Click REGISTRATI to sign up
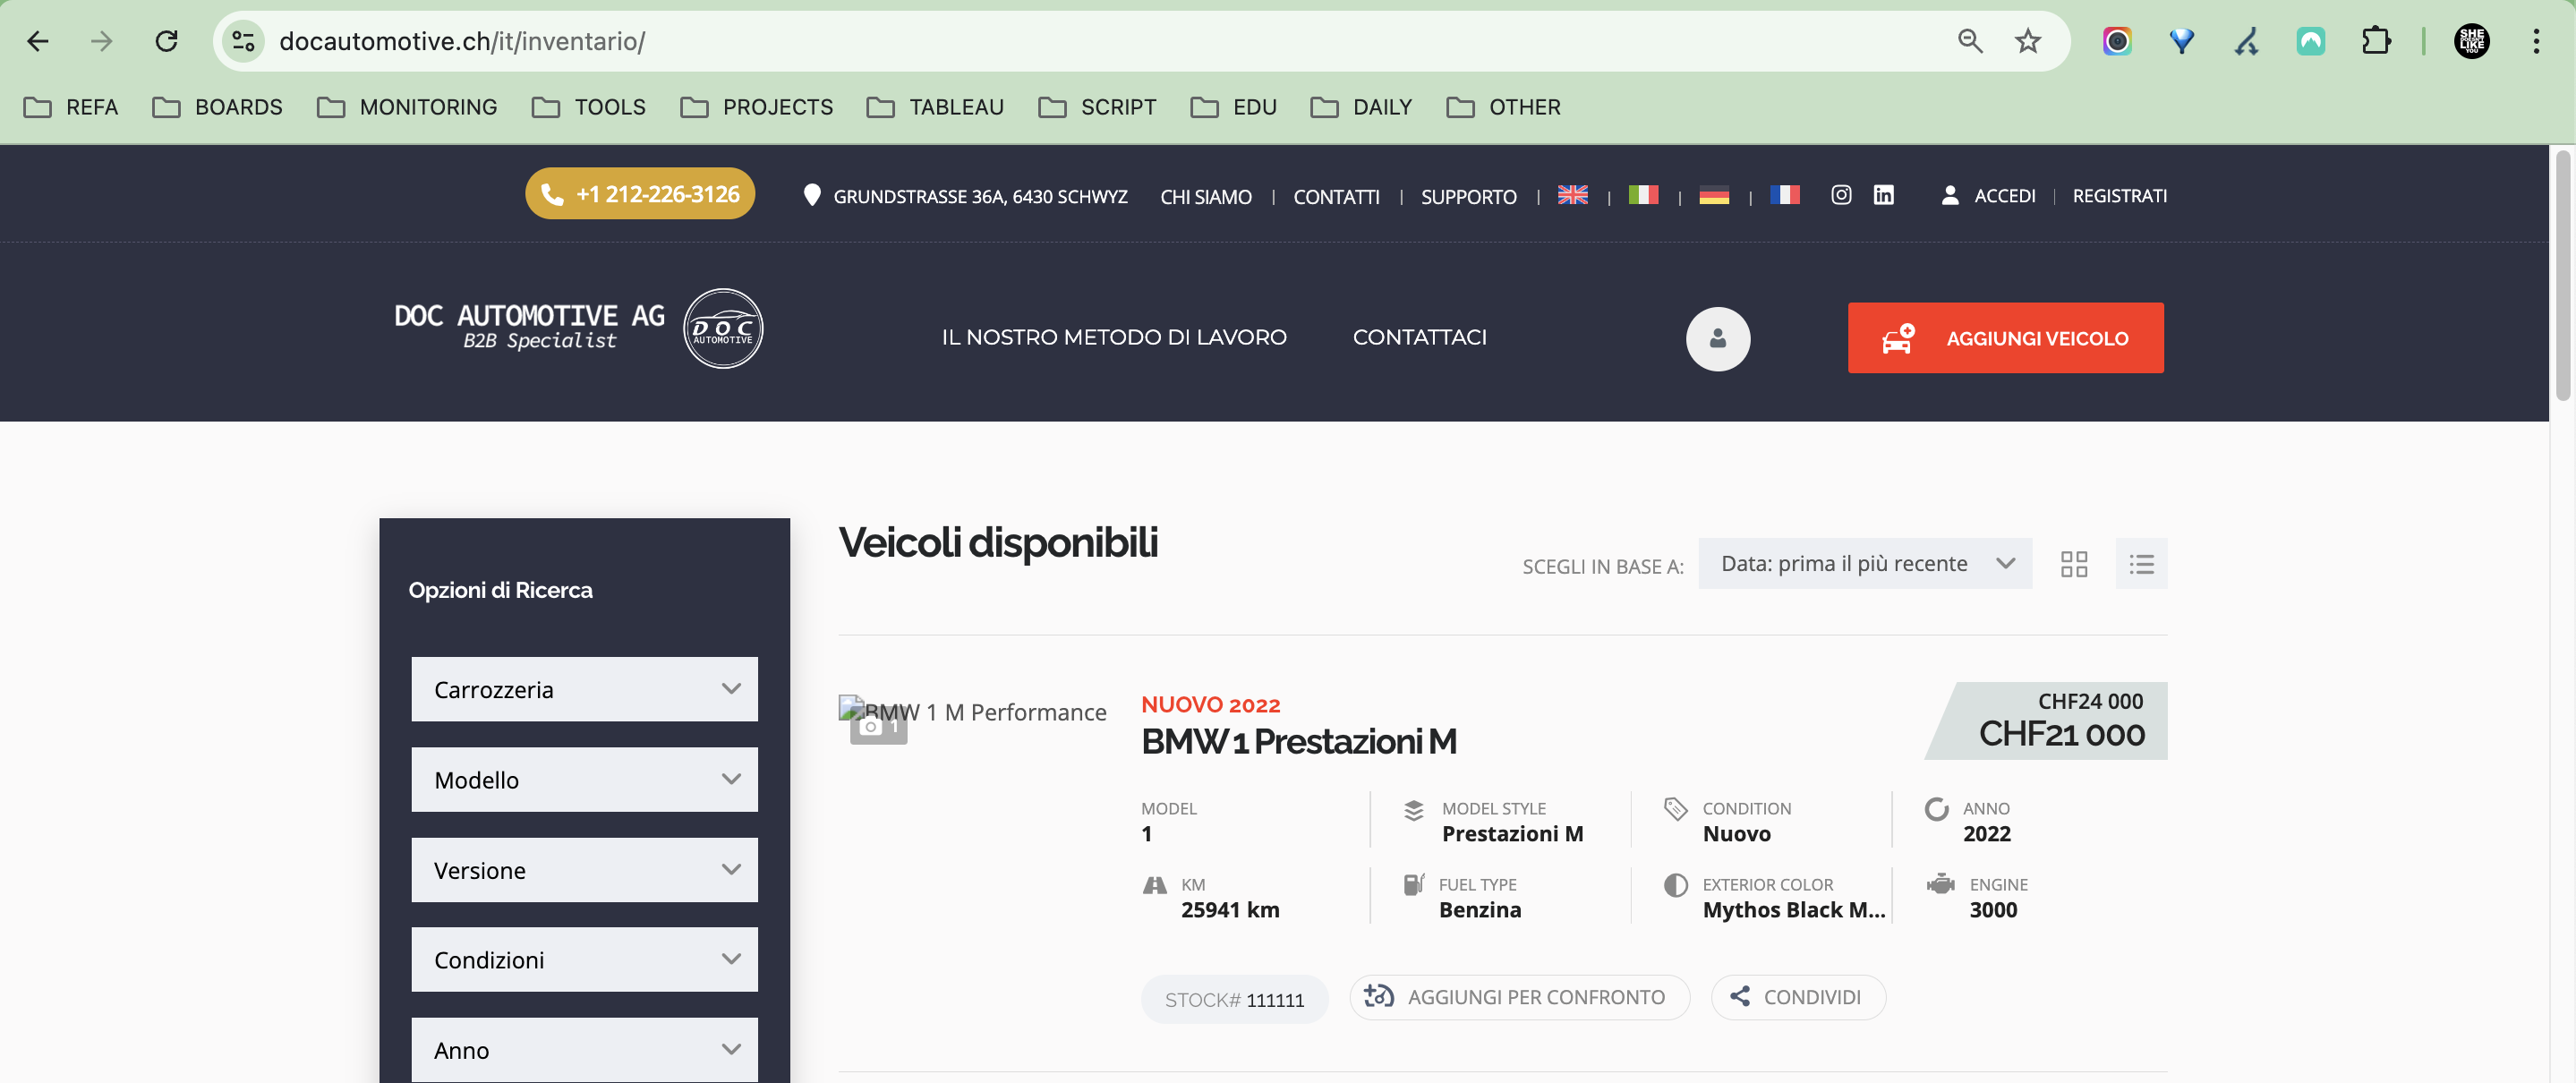 [2119, 196]
